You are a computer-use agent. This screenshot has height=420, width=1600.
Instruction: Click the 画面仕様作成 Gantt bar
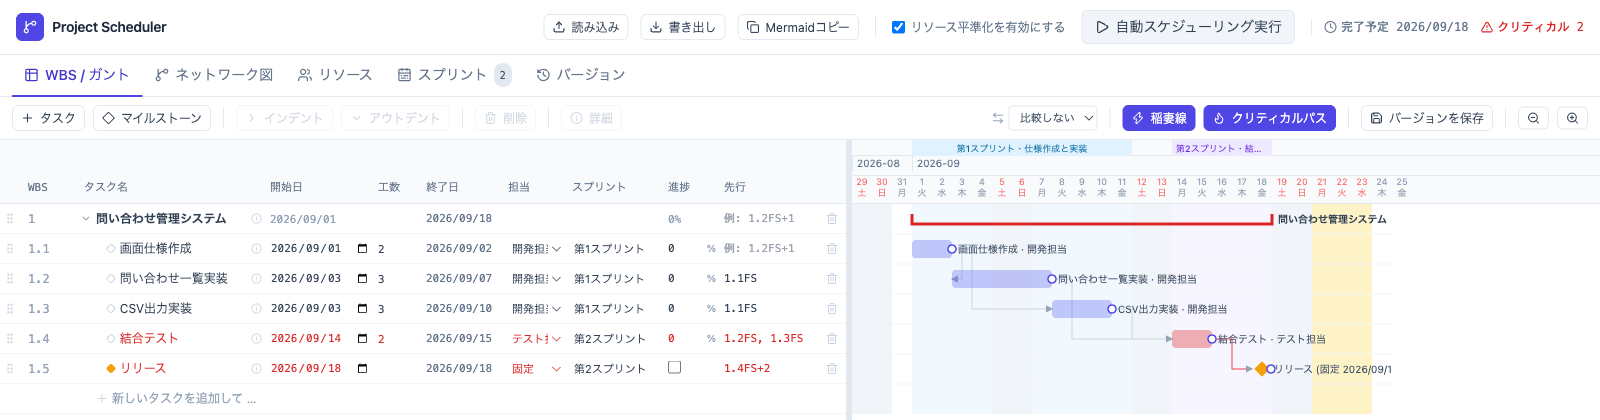(931, 249)
